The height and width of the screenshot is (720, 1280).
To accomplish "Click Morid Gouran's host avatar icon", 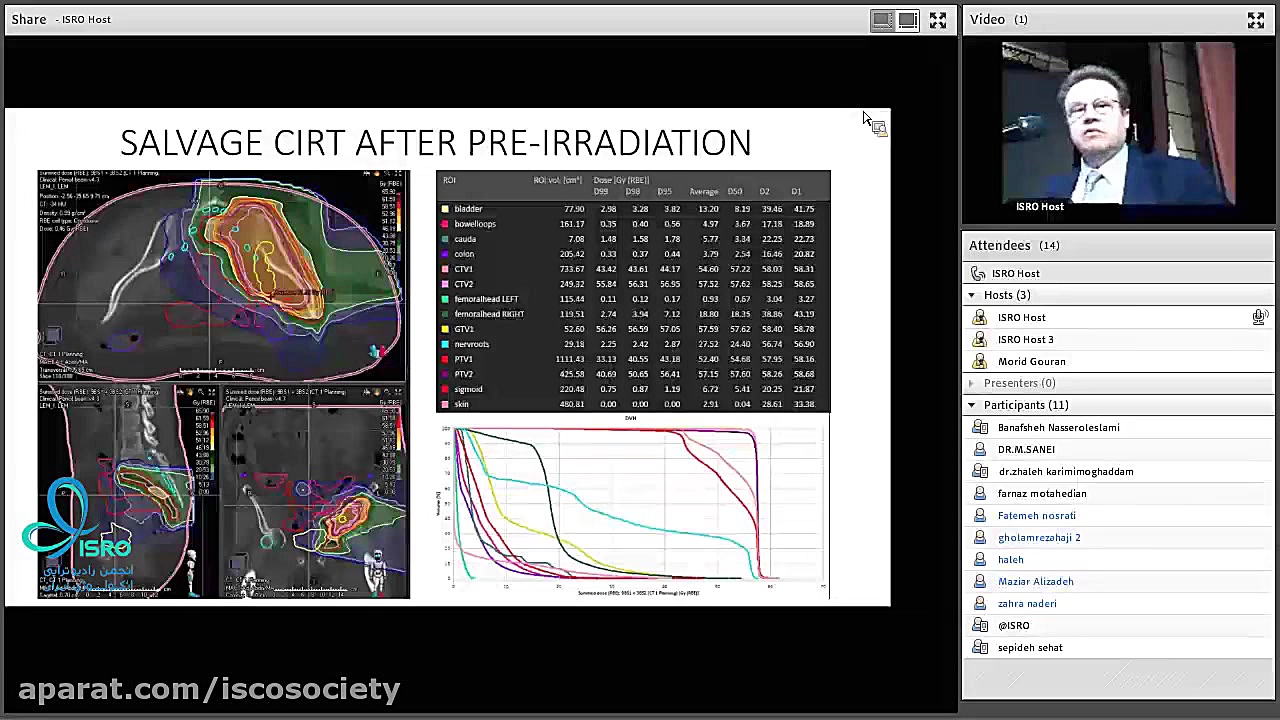I will pyautogui.click(x=980, y=362).
